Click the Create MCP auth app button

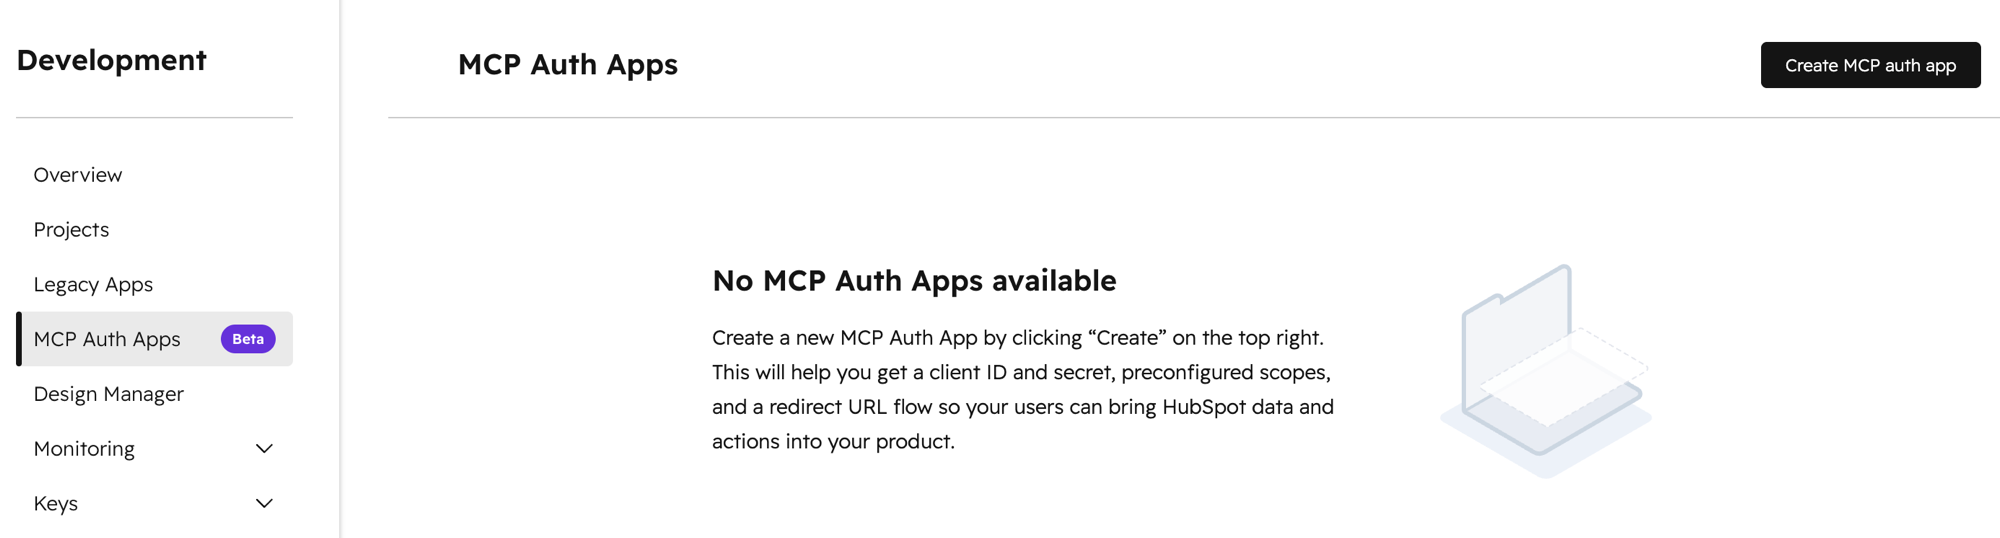(x=1870, y=65)
